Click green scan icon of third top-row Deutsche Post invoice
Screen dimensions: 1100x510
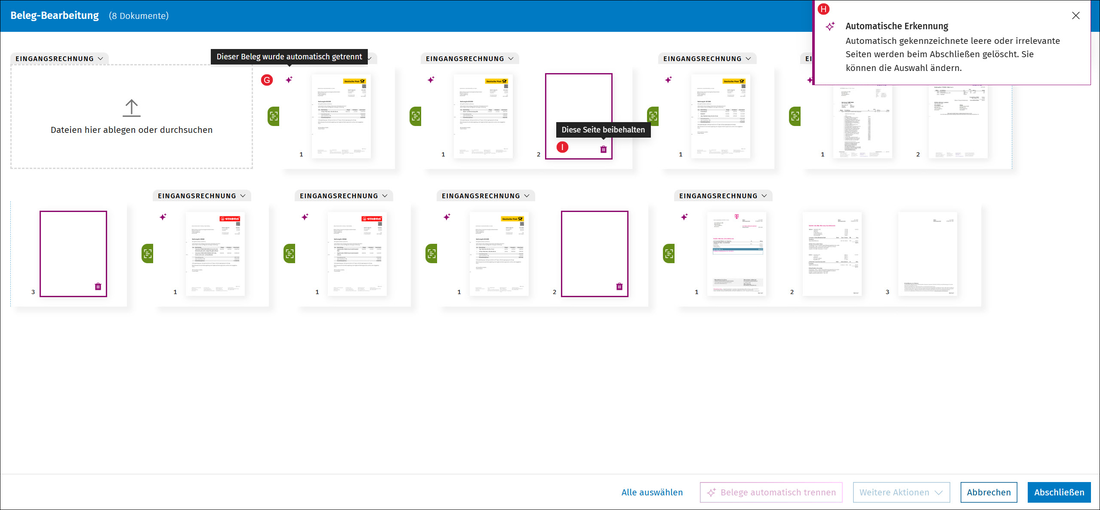tap(653, 116)
